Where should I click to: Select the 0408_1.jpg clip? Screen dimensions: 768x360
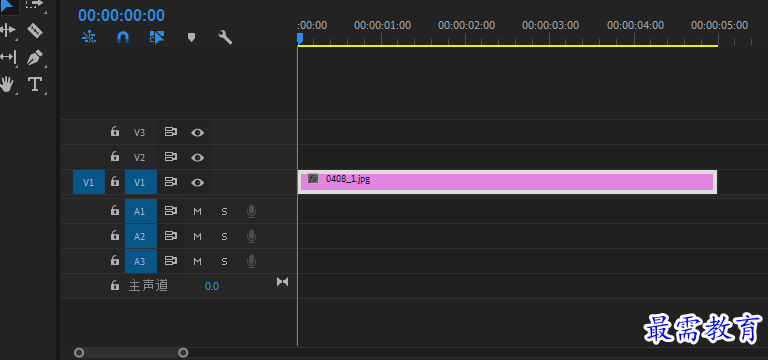[x=507, y=182]
